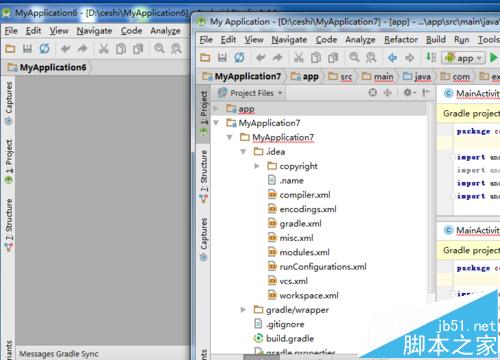
Task: Click Open folder icon in MyApplication7 toolbar
Action: 205,58
